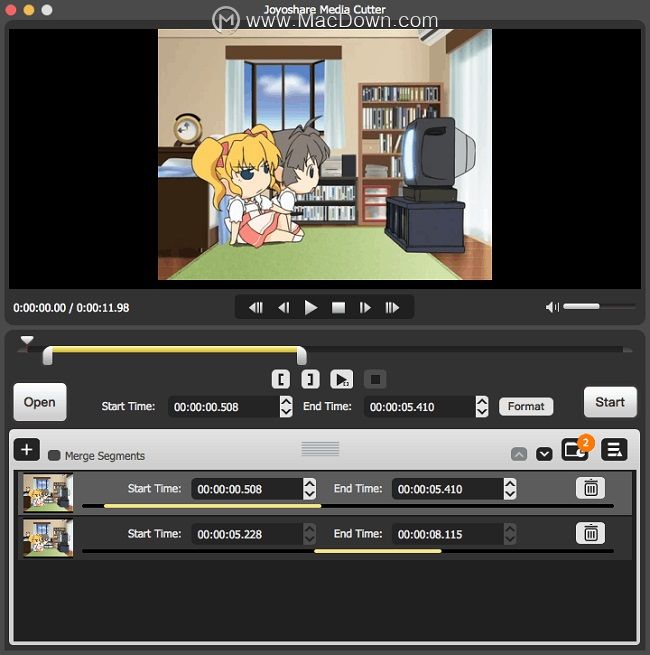Click elapsed time 0:00:00.00 readout
This screenshot has width=650, height=655.
click(x=40, y=308)
